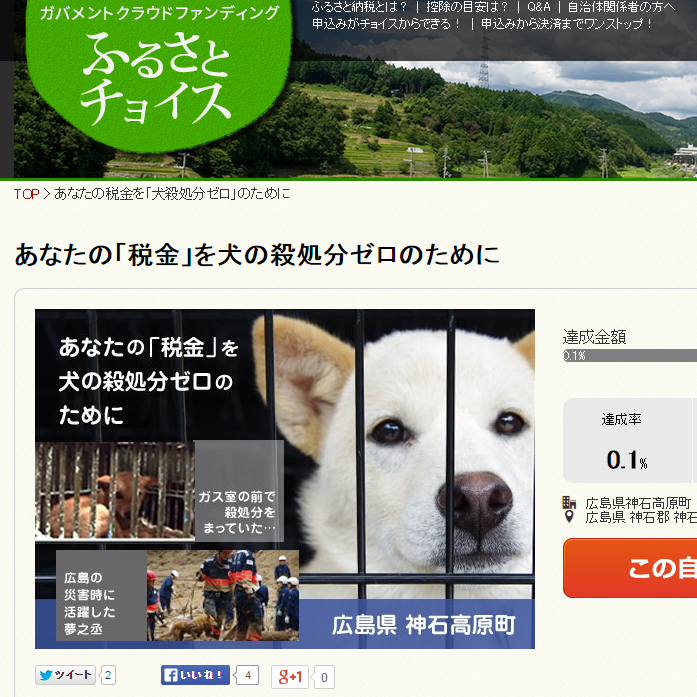Click the TOP breadcrumb link
Image resolution: width=697 pixels, height=697 pixels.
(26, 194)
